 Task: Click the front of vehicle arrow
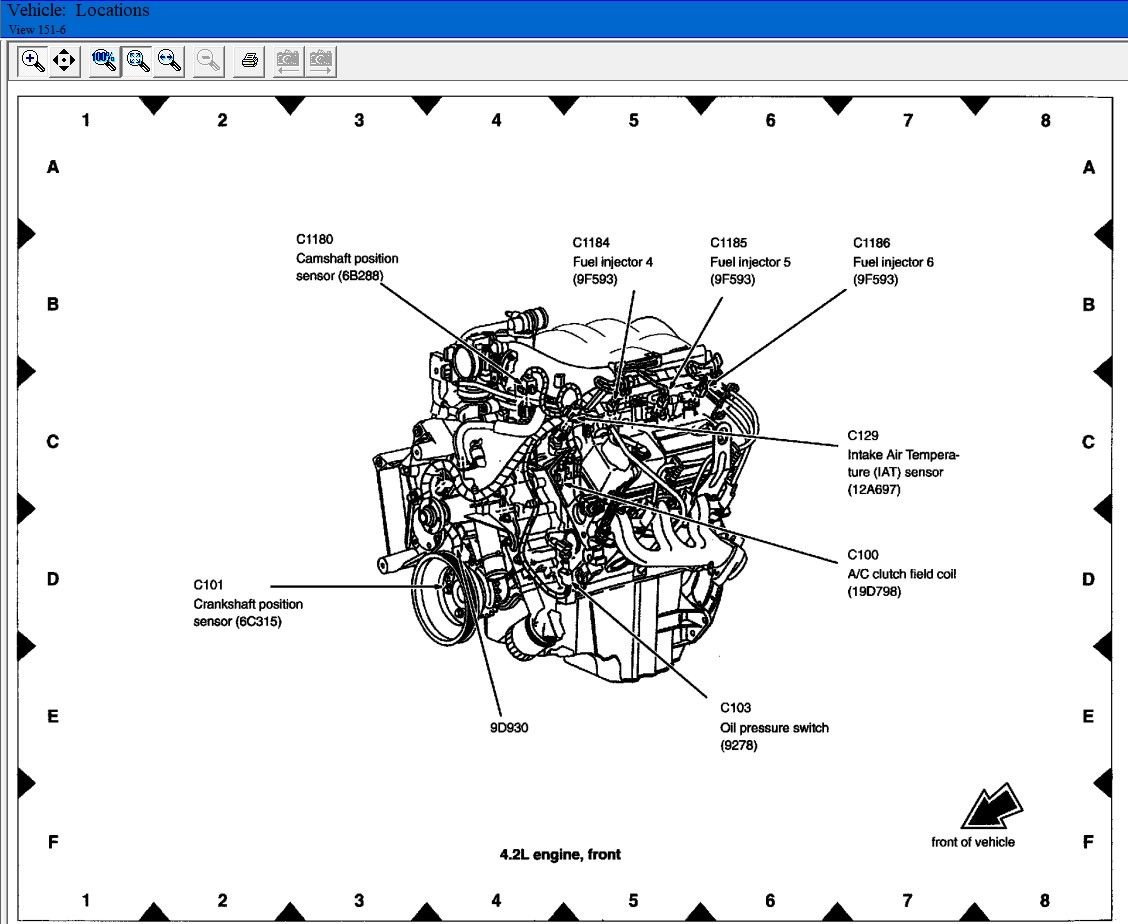coord(990,806)
